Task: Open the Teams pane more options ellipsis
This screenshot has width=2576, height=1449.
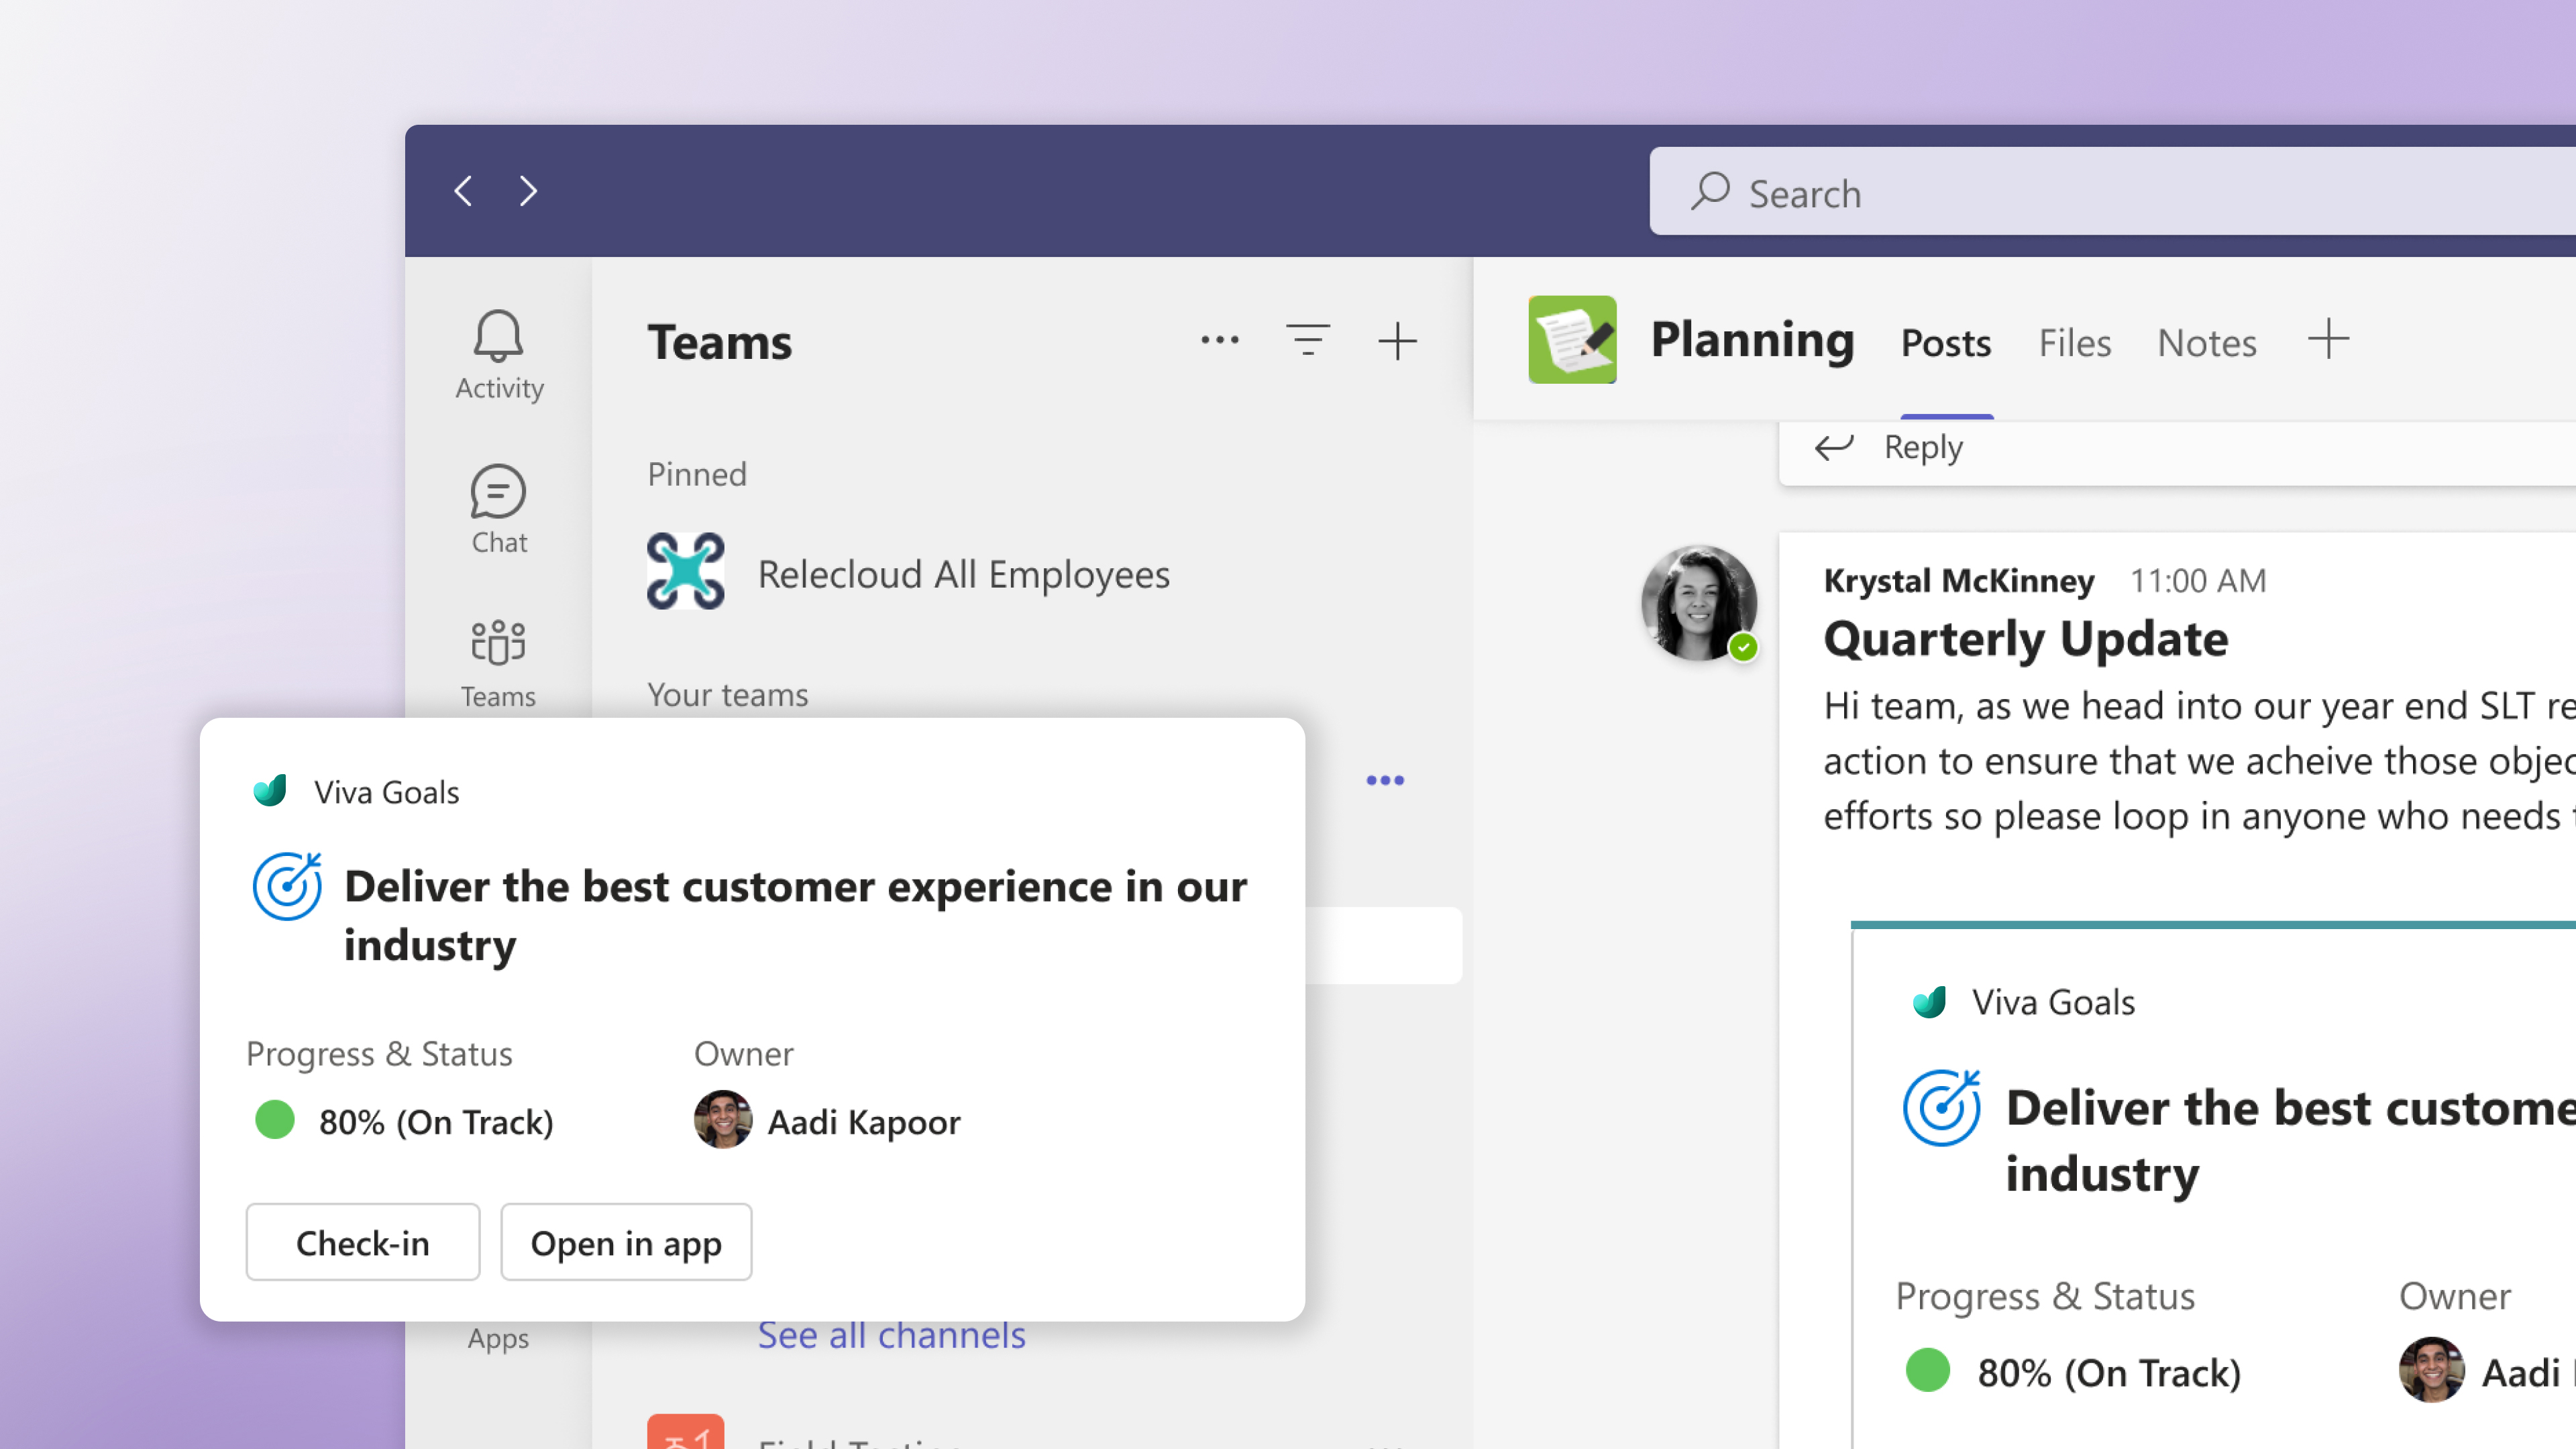Action: 1219,341
